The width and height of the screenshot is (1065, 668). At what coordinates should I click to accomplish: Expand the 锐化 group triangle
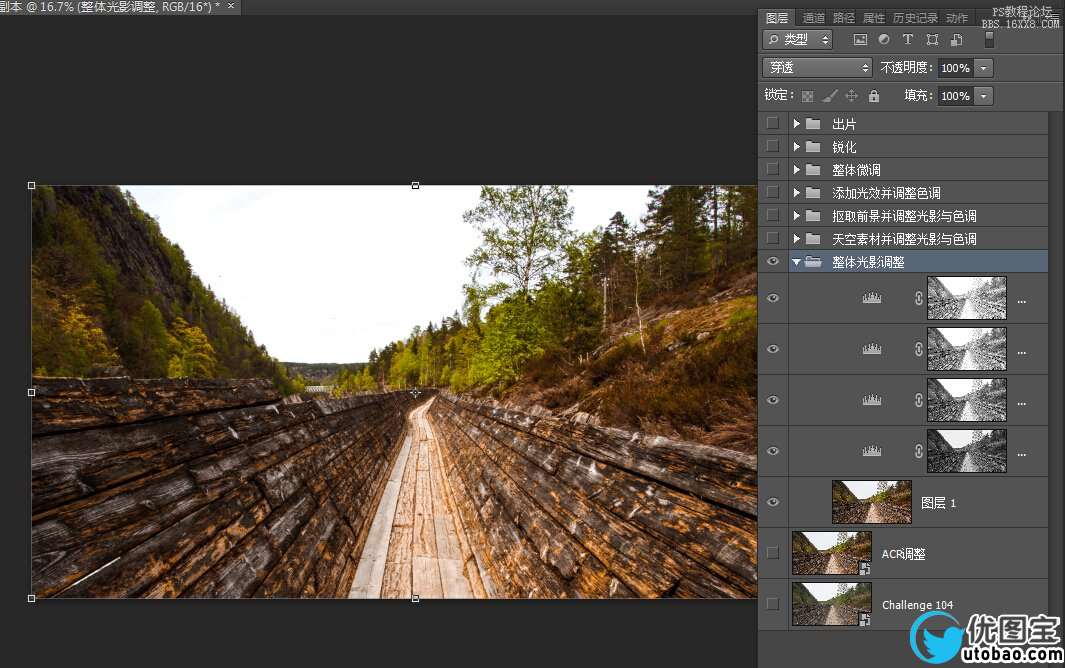(x=797, y=147)
